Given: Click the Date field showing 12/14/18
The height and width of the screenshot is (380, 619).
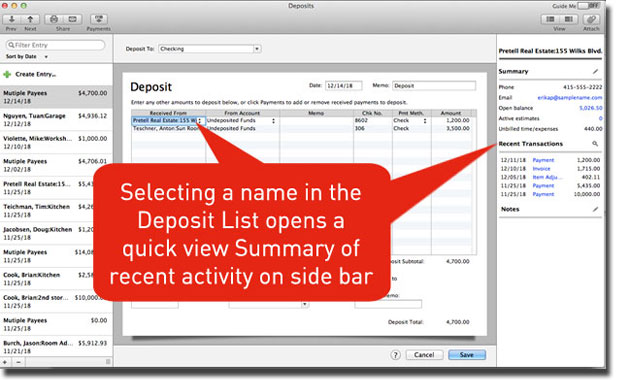Looking at the screenshot, I should pos(343,86).
